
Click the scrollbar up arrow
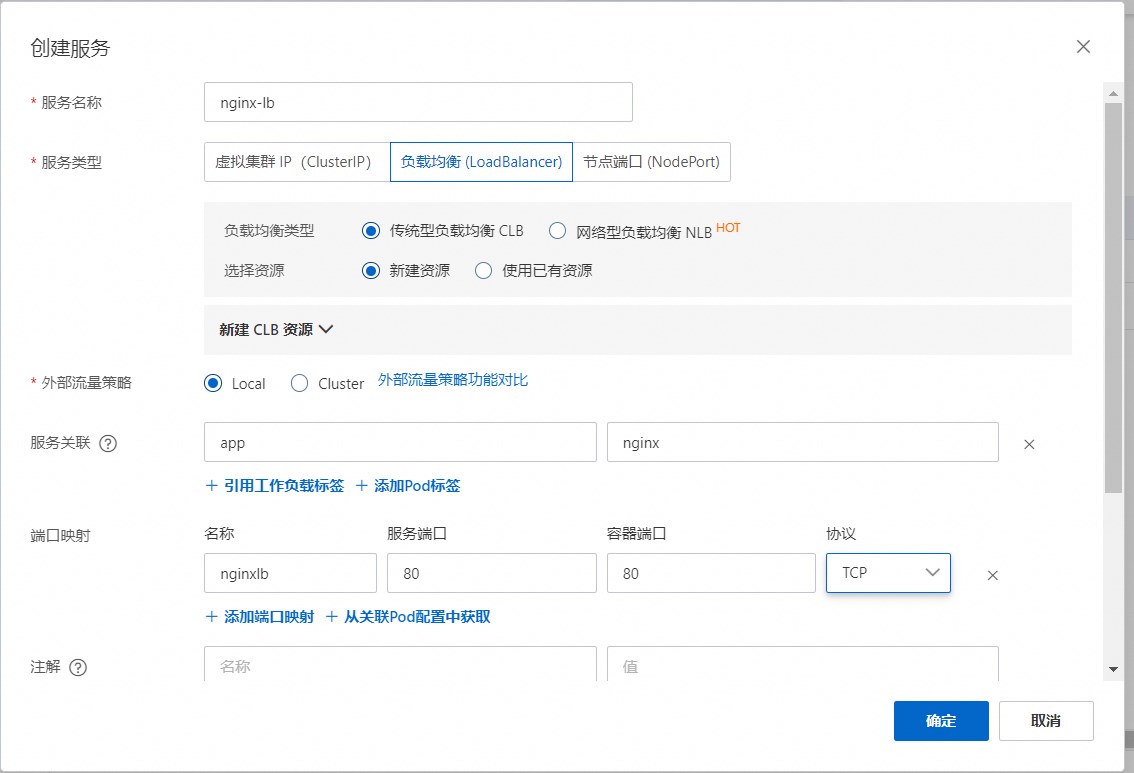(1113, 92)
